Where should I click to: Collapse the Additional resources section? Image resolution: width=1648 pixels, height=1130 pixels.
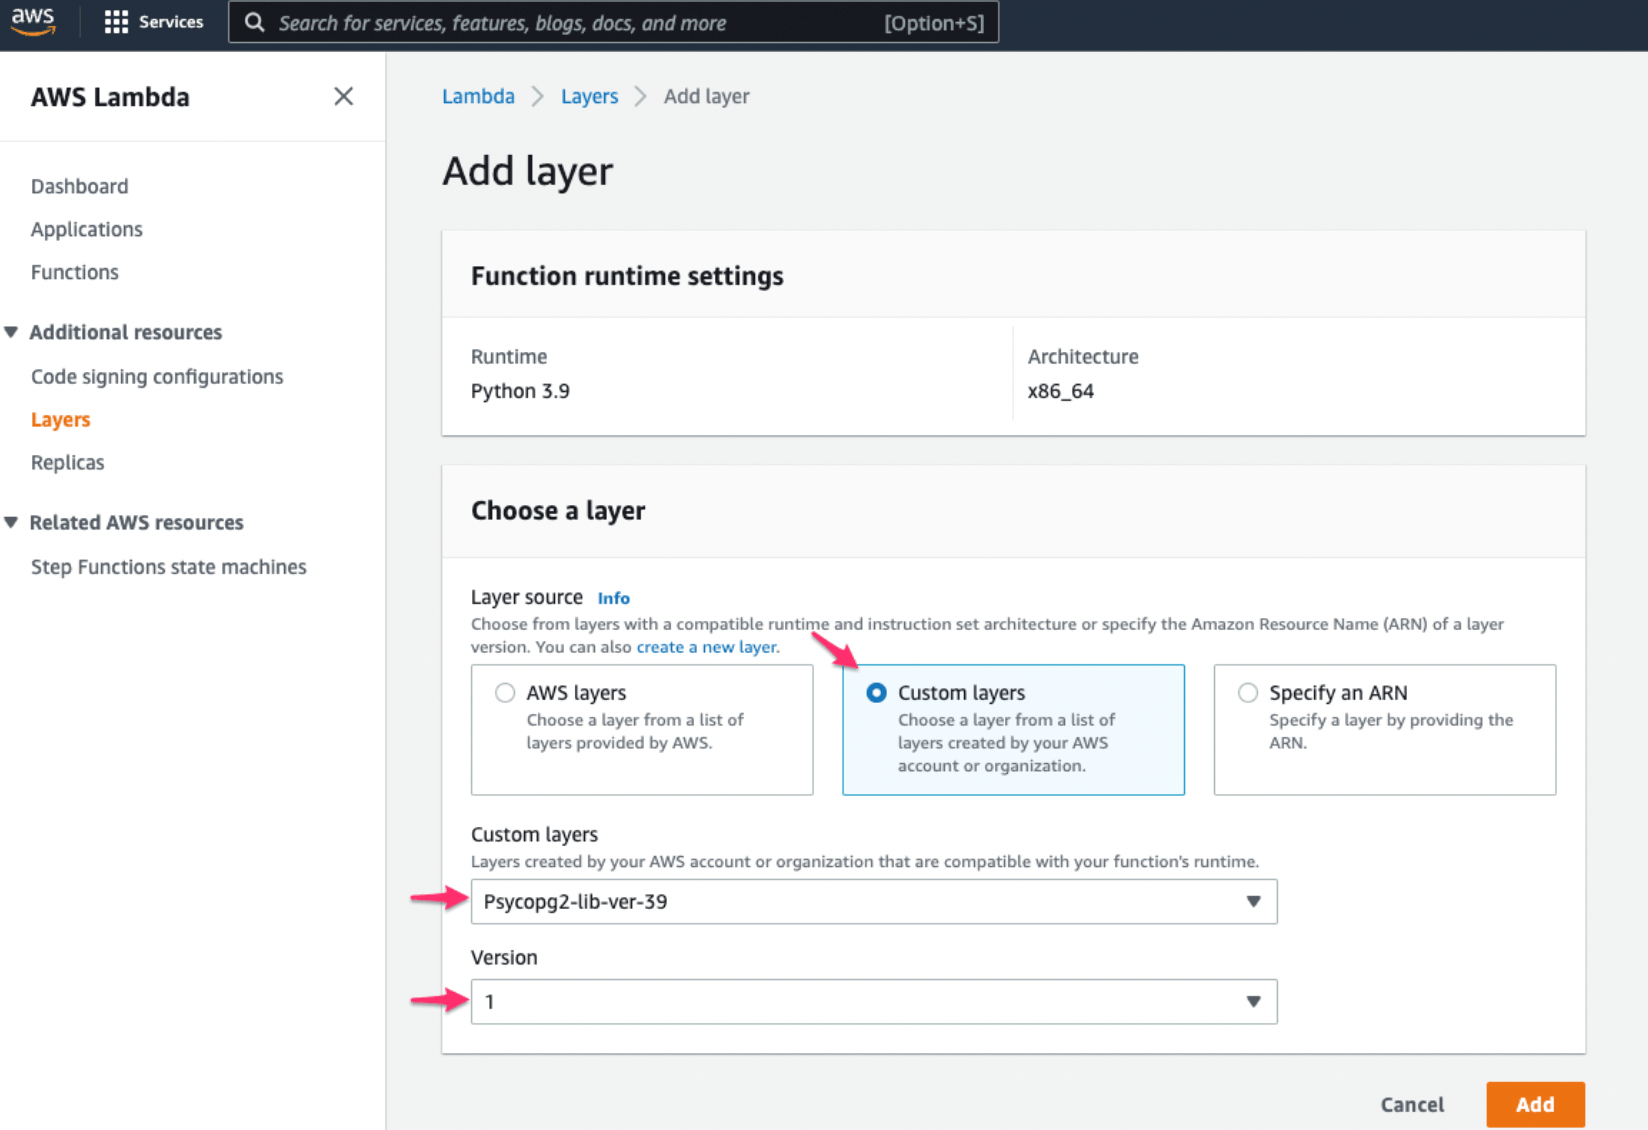point(11,332)
